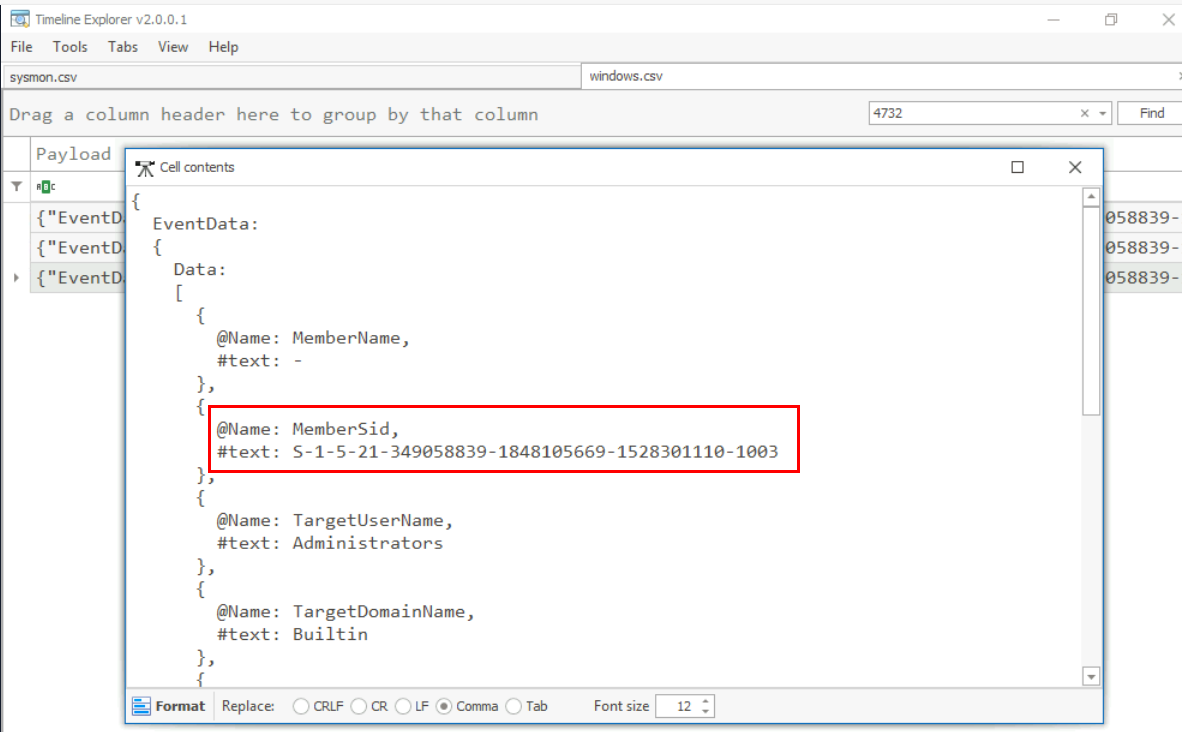
Task: Click the Format button in Cell contents
Action: [169, 706]
